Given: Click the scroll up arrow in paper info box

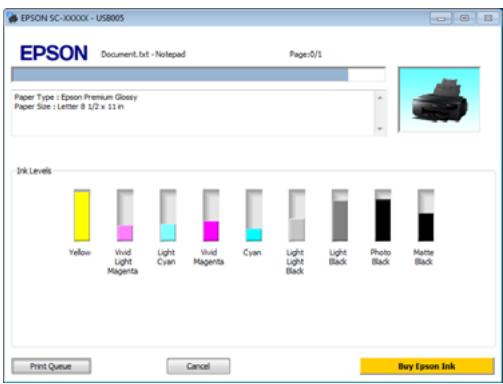Looking at the screenshot, I should (380, 98).
